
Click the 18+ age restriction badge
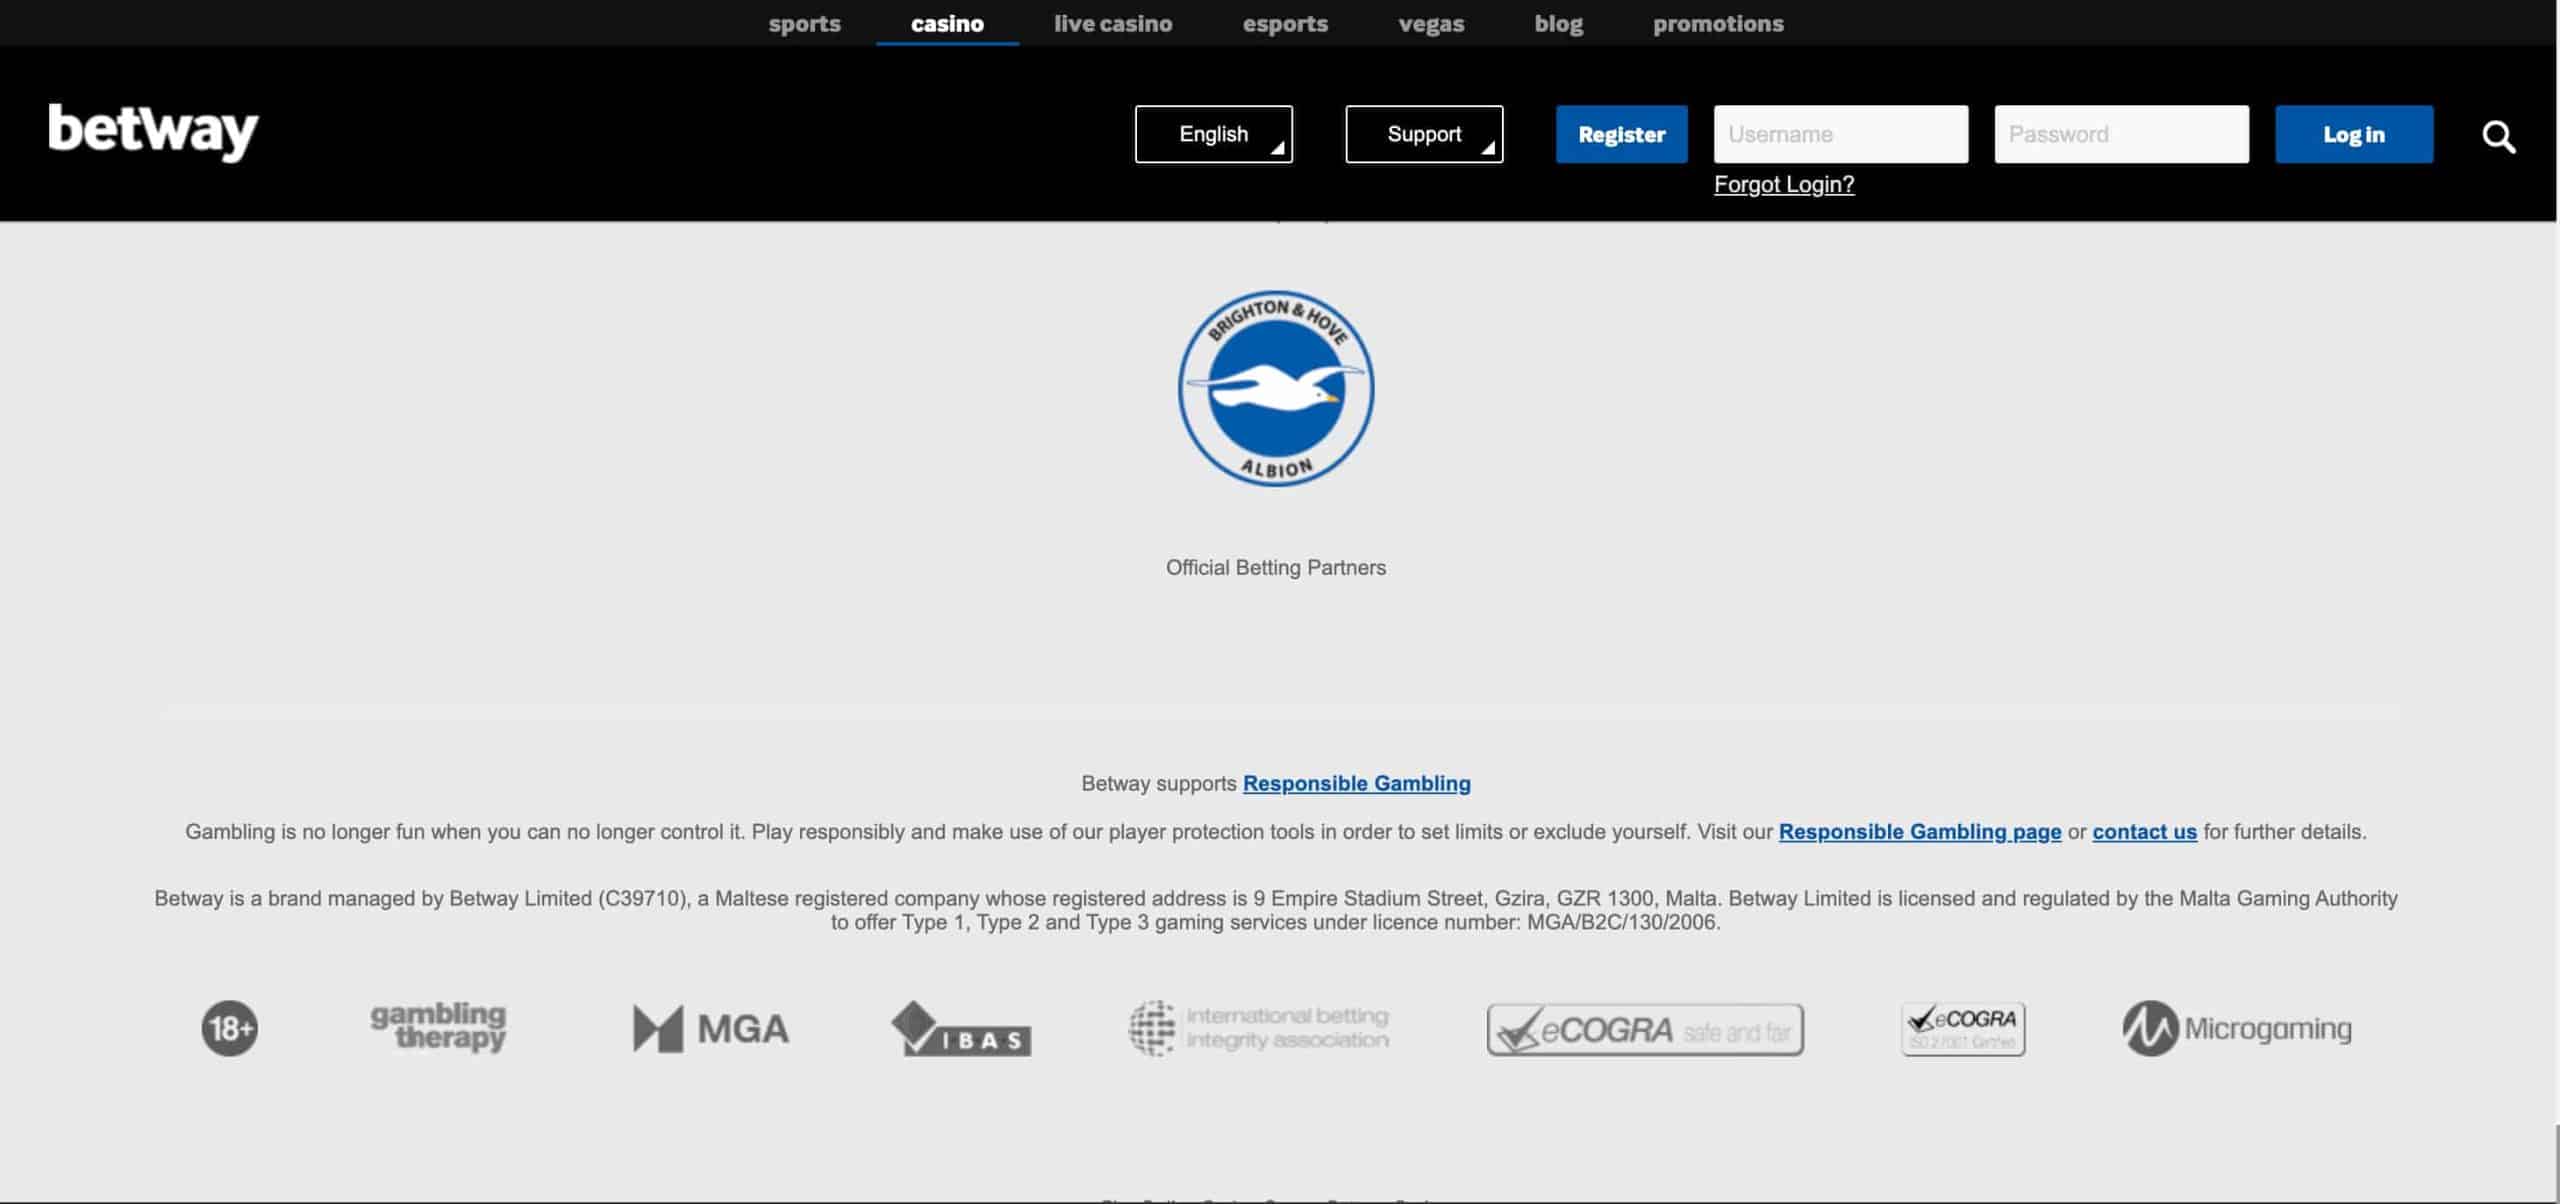pos(230,1028)
